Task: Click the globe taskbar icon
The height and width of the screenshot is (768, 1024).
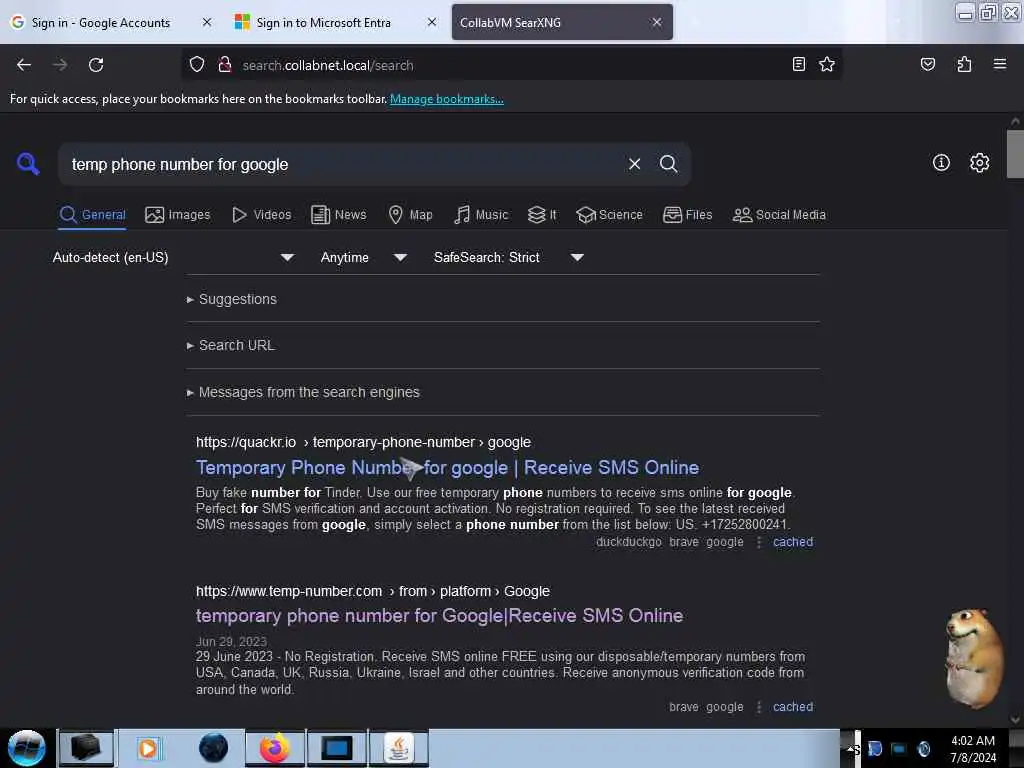Action: (214, 748)
